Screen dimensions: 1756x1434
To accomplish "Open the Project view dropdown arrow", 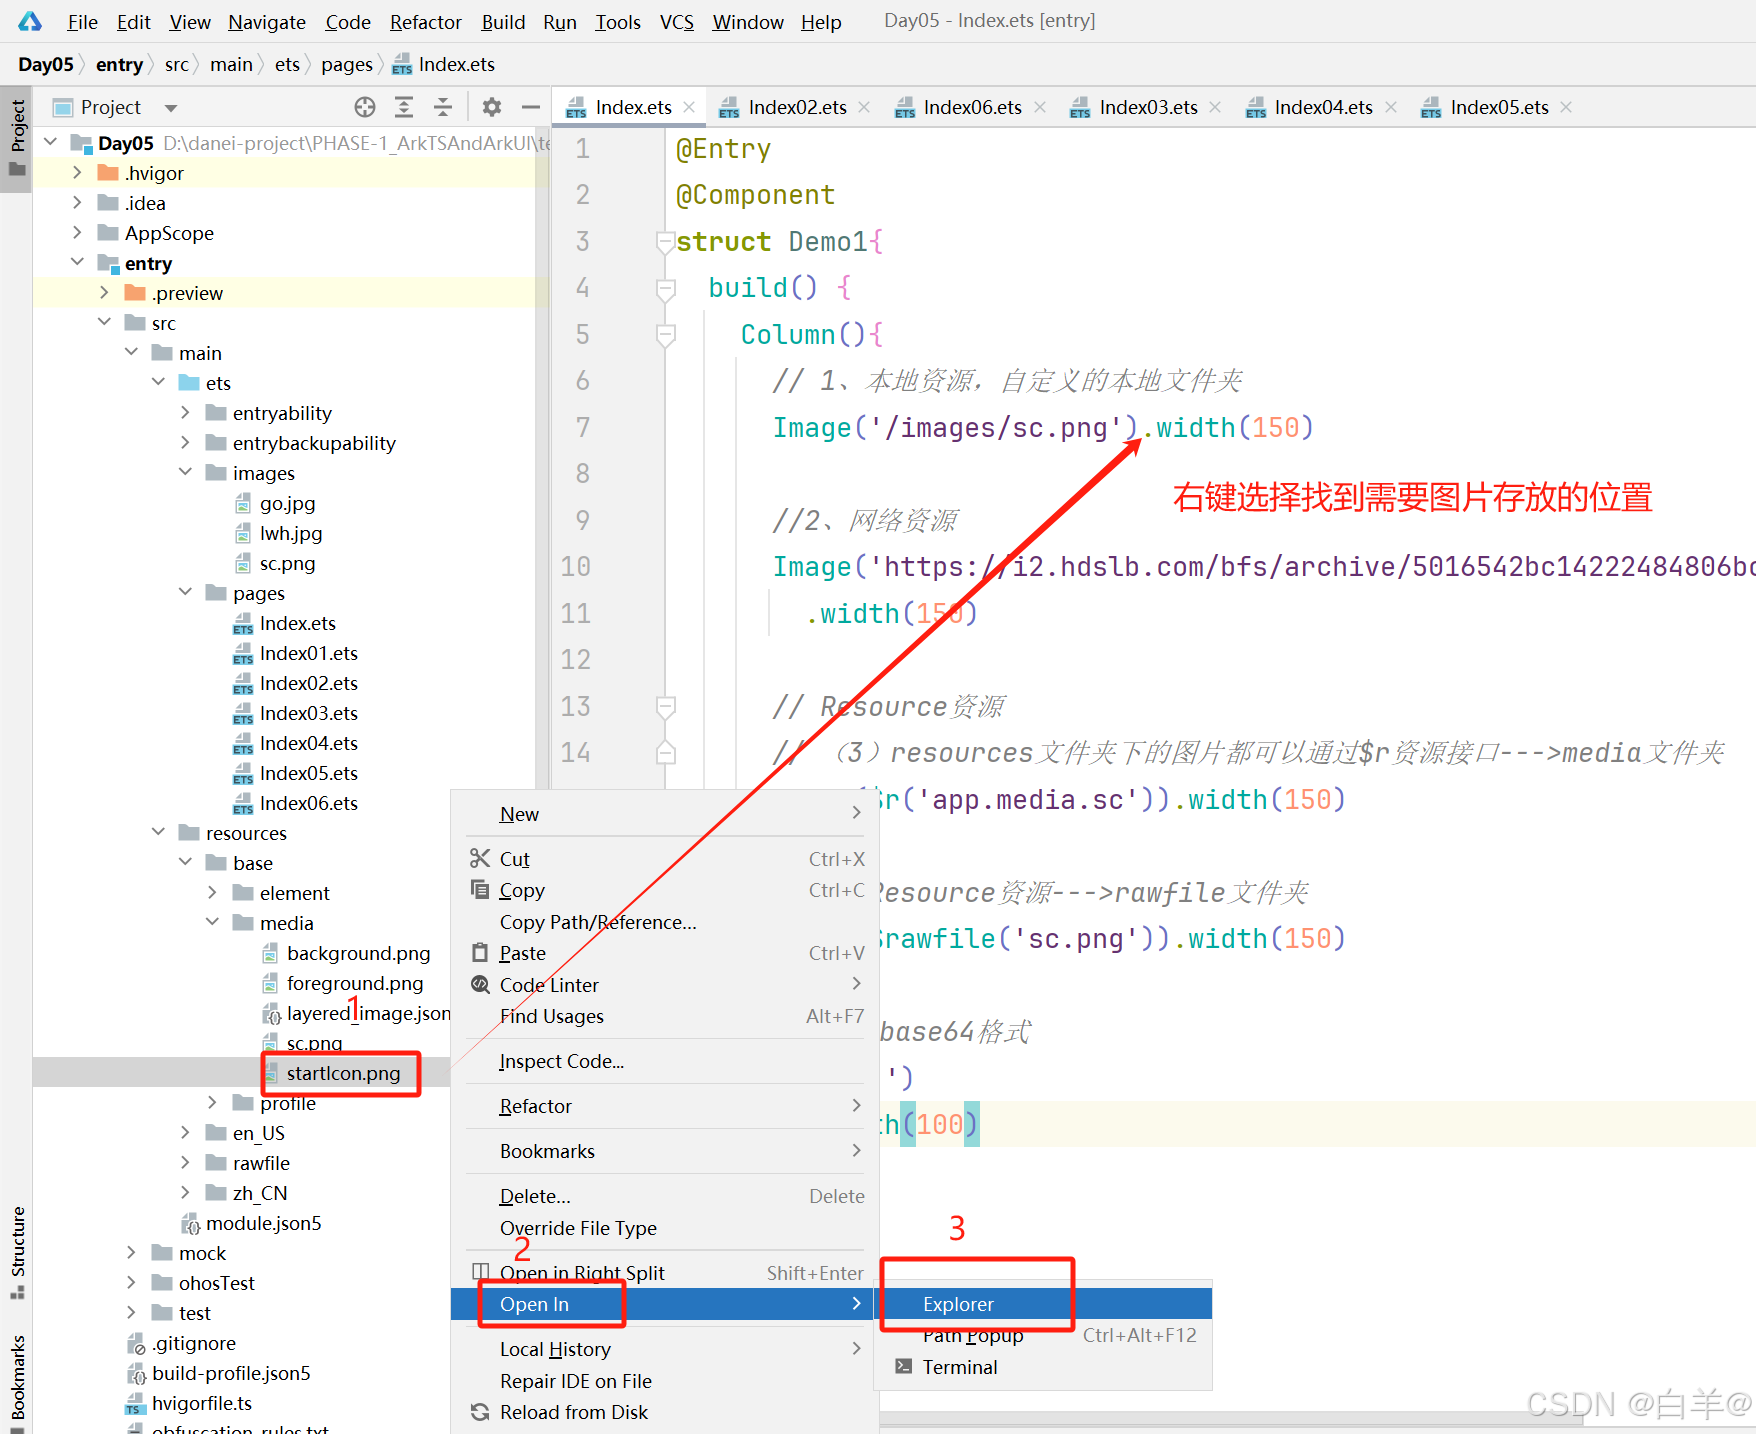I will click(171, 108).
